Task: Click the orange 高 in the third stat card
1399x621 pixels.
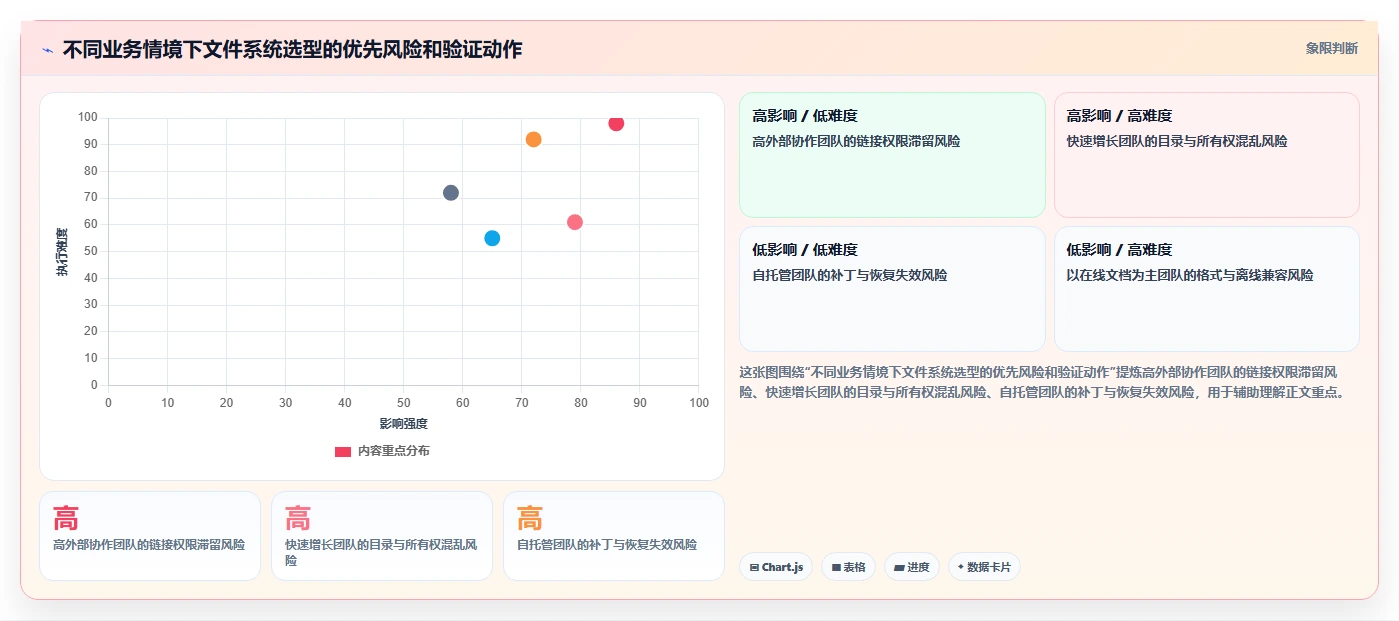Action: (530, 519)
